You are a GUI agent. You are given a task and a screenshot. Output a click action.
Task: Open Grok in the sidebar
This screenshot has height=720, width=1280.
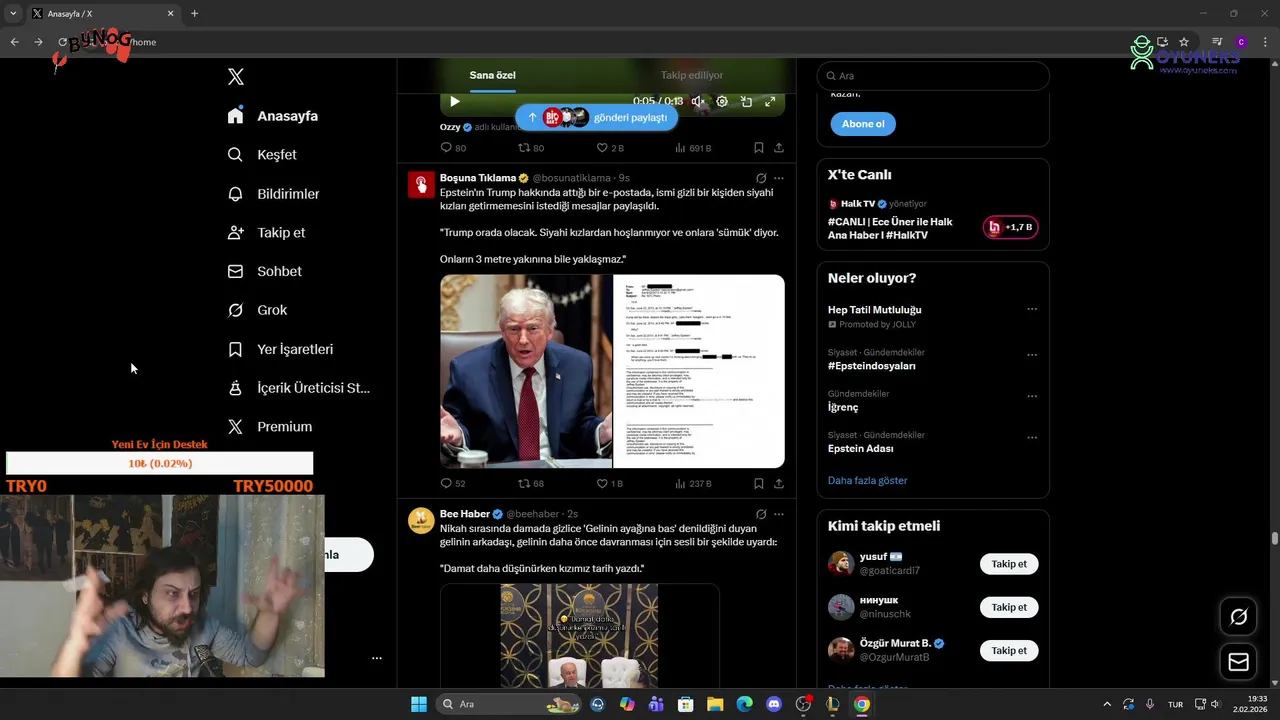click(x=257, y=310)
